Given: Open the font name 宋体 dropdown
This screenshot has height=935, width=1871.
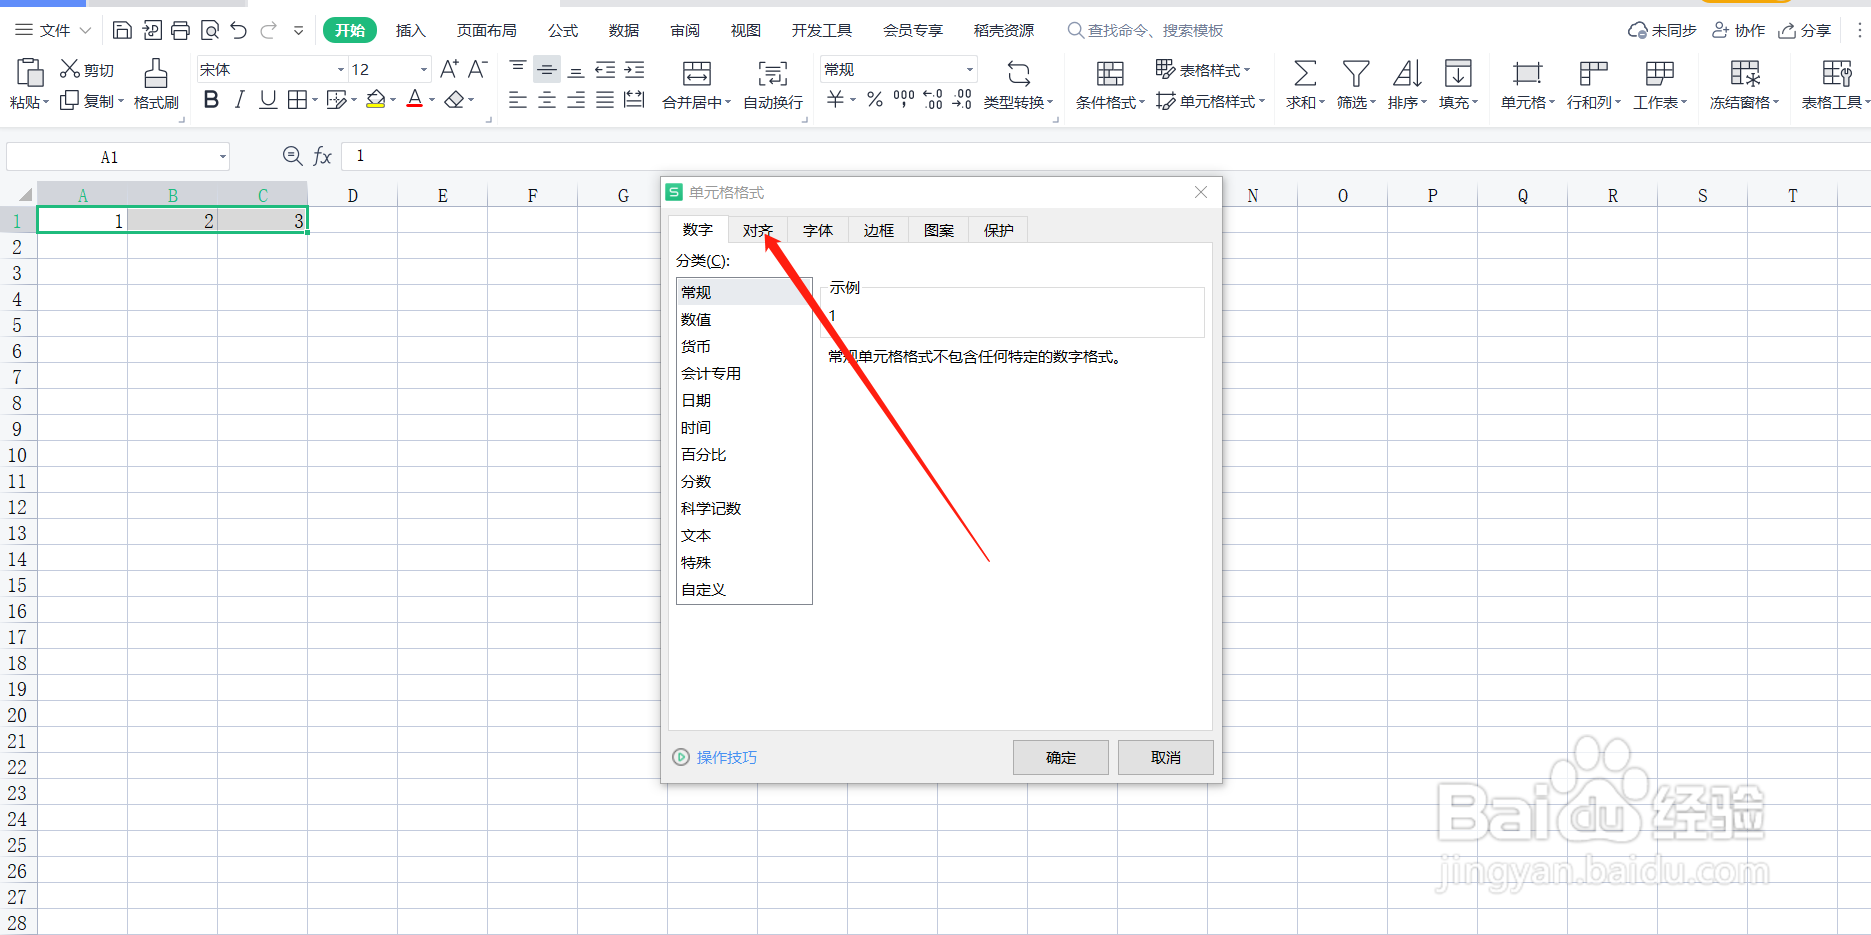Looking at the screenshot, I should coord(340,68).
